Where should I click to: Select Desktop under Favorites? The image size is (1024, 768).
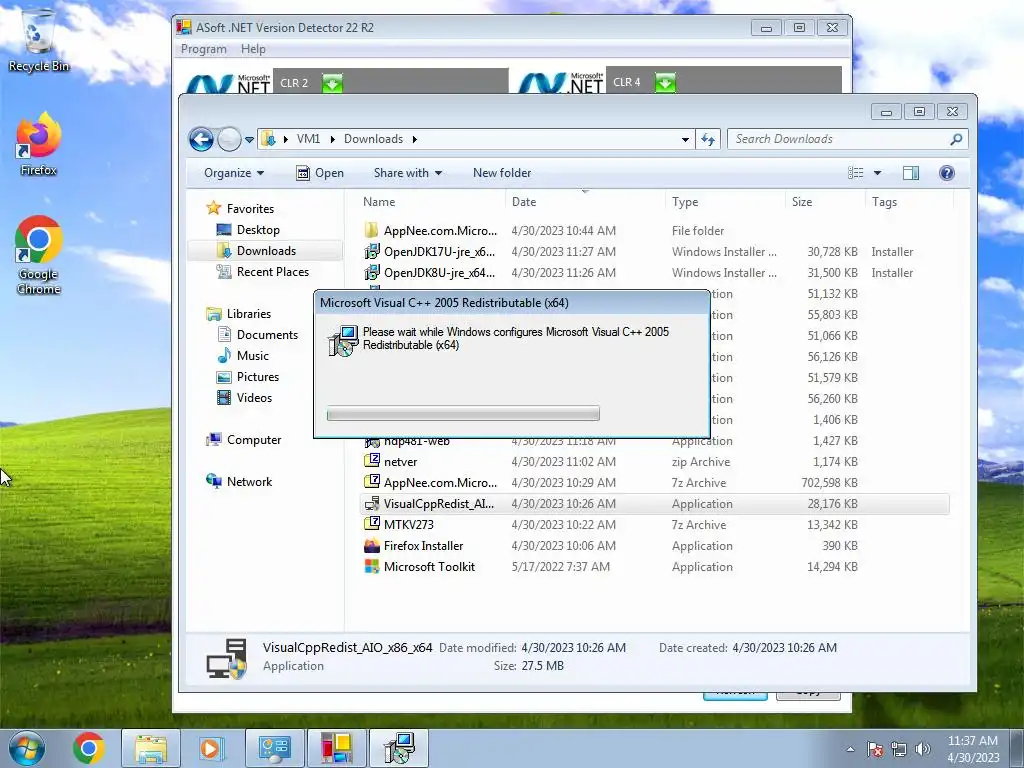[248, 230]
